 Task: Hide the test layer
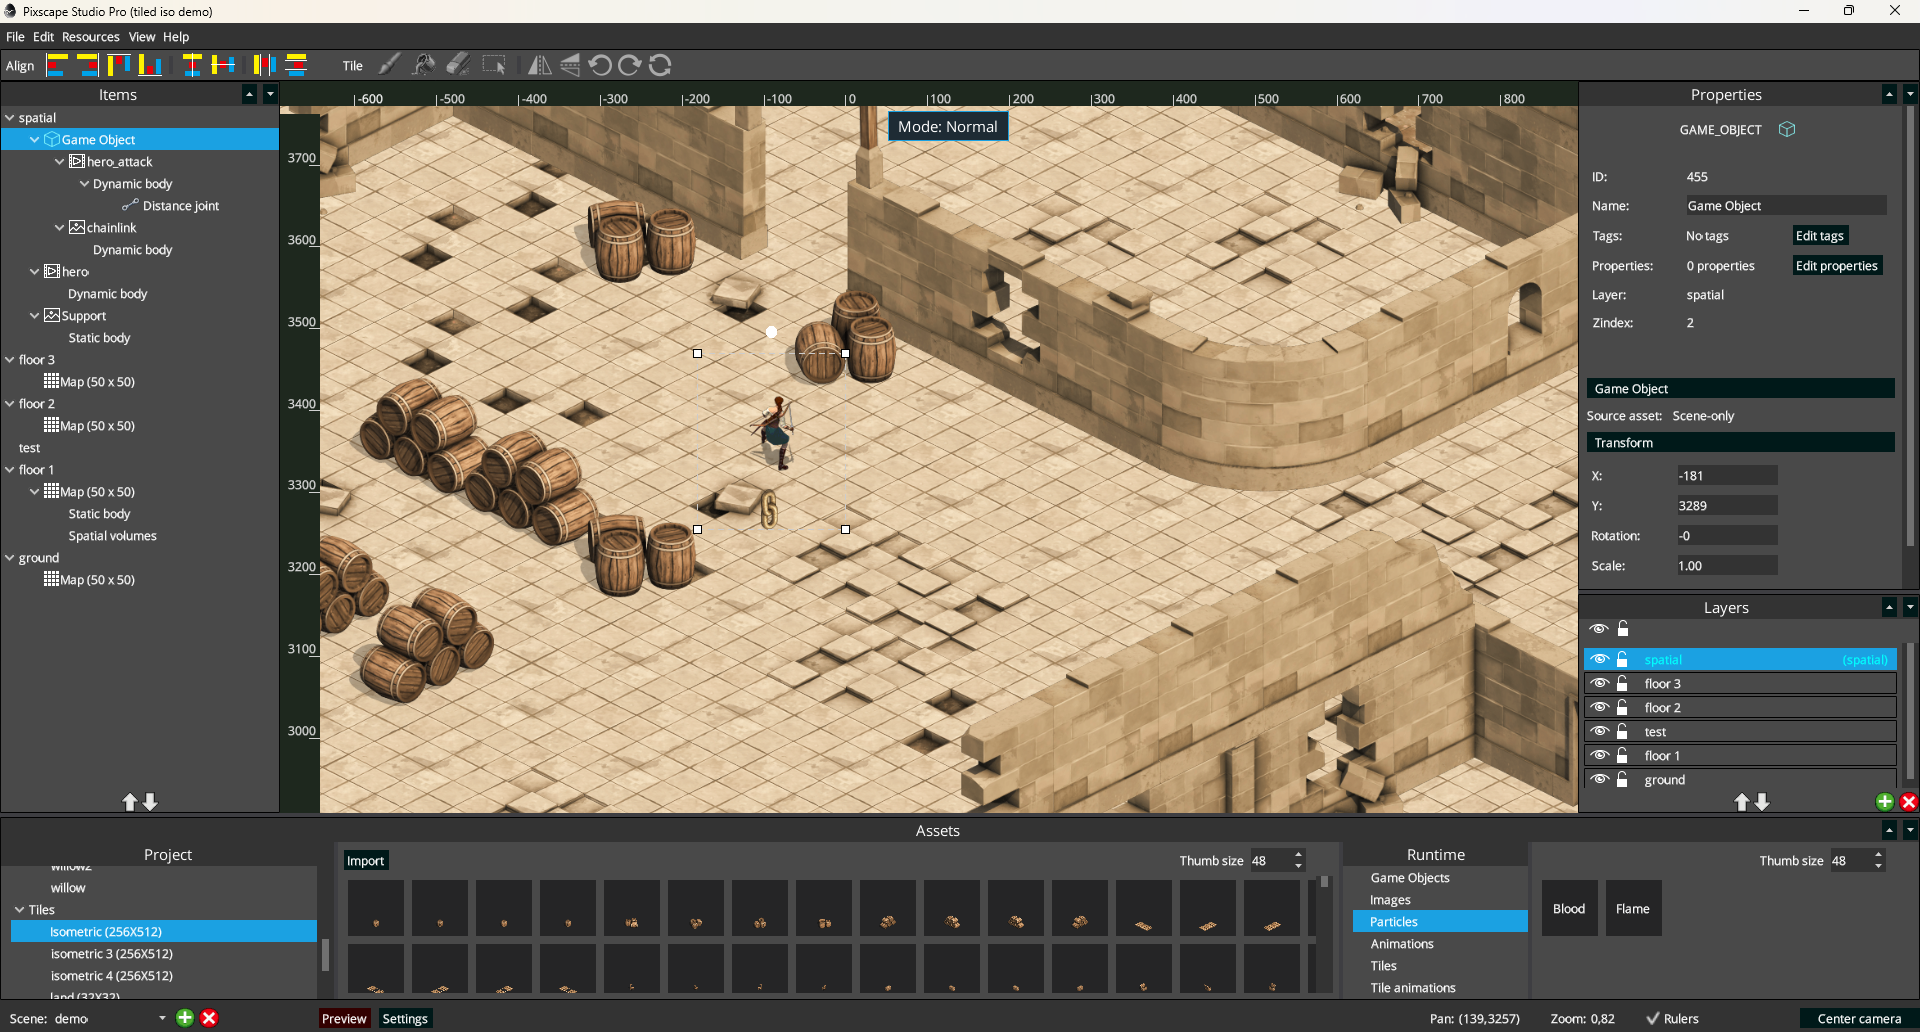click(x=1600, y=731)
